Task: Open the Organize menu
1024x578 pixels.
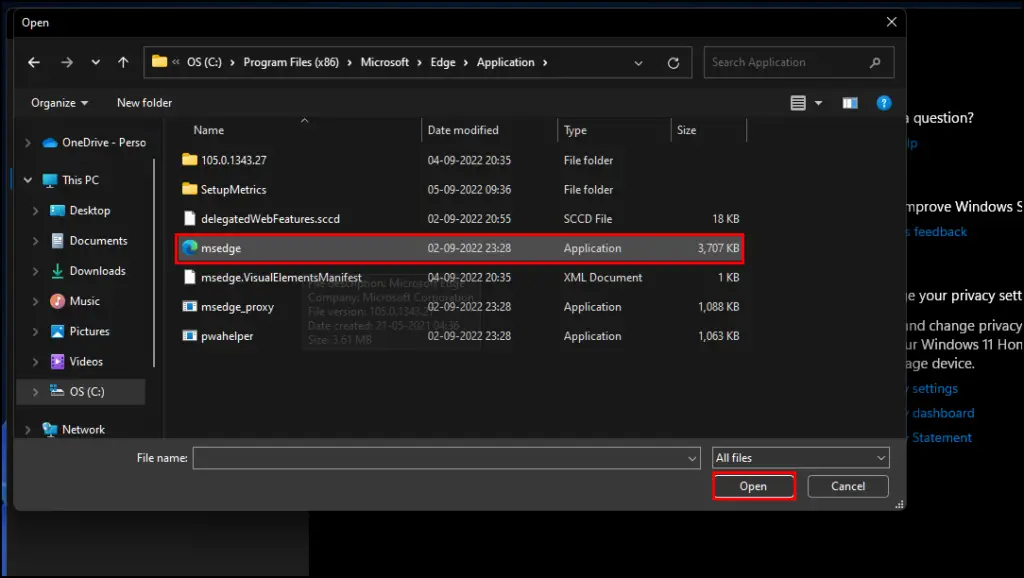Action: tap(59, 103)
